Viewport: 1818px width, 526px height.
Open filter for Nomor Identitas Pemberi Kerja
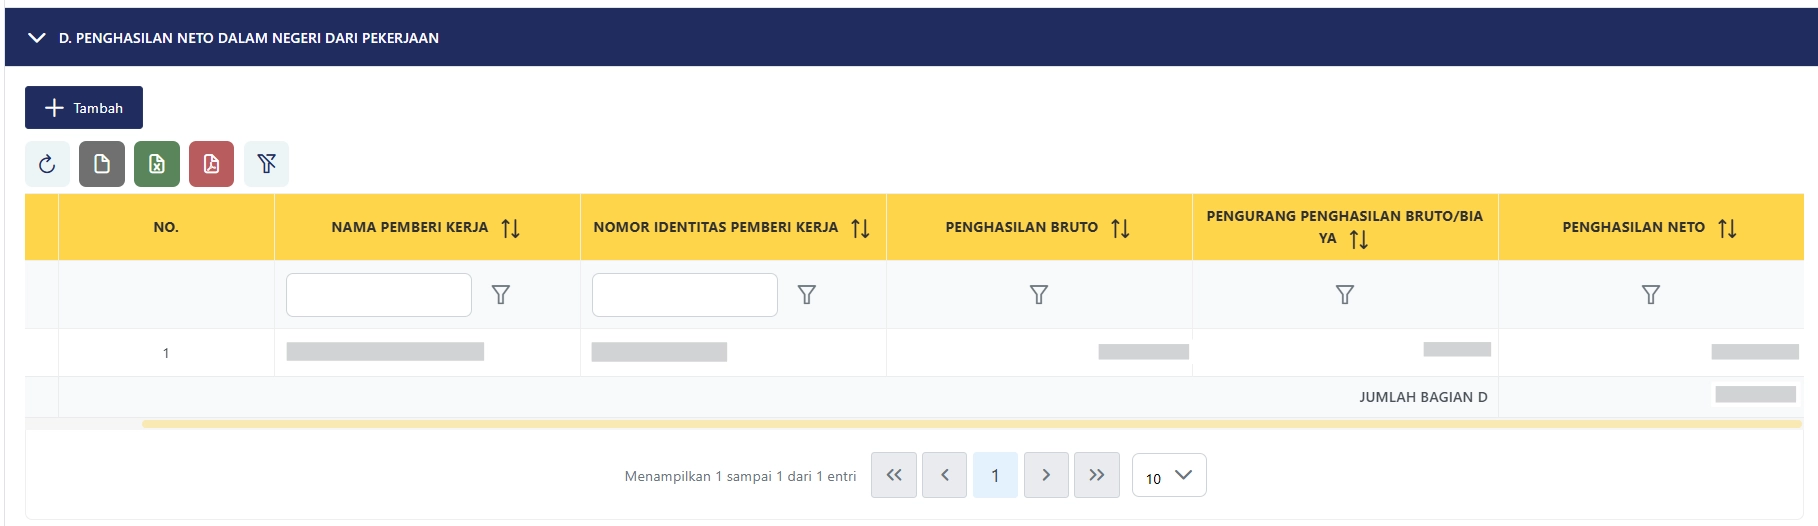(807, 295)
